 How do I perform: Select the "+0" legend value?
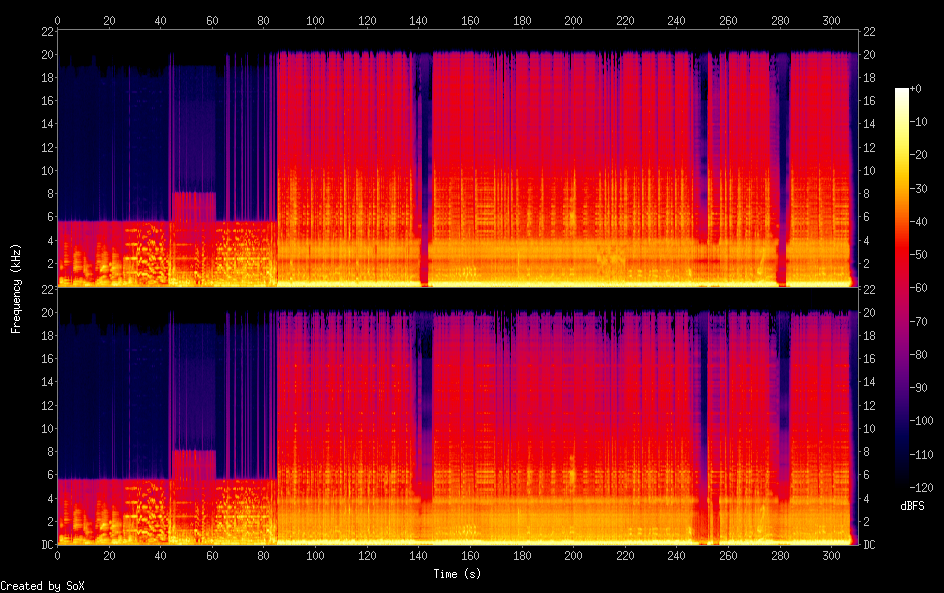(915, 88)
